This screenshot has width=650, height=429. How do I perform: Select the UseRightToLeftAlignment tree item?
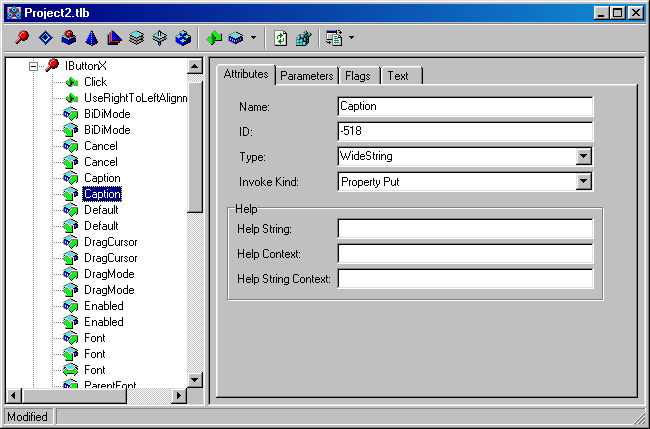(x=135, y=98)
